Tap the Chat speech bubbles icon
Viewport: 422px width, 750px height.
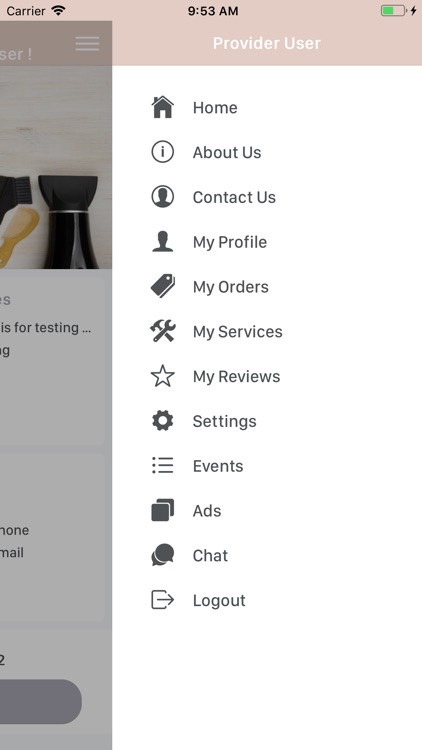[163, 555]
